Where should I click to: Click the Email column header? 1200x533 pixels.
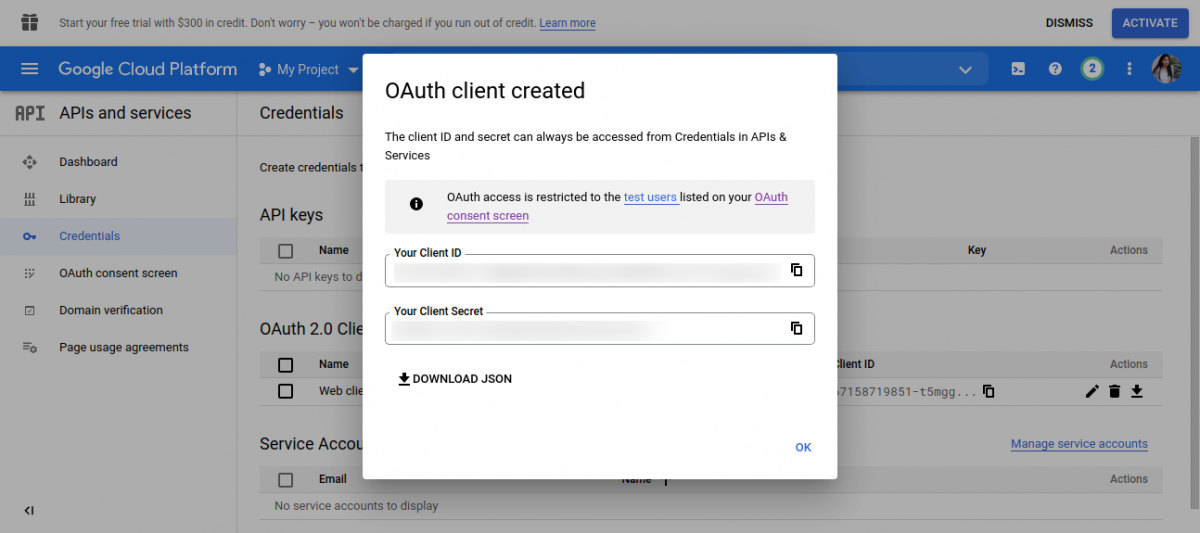[x=333, y=479]
